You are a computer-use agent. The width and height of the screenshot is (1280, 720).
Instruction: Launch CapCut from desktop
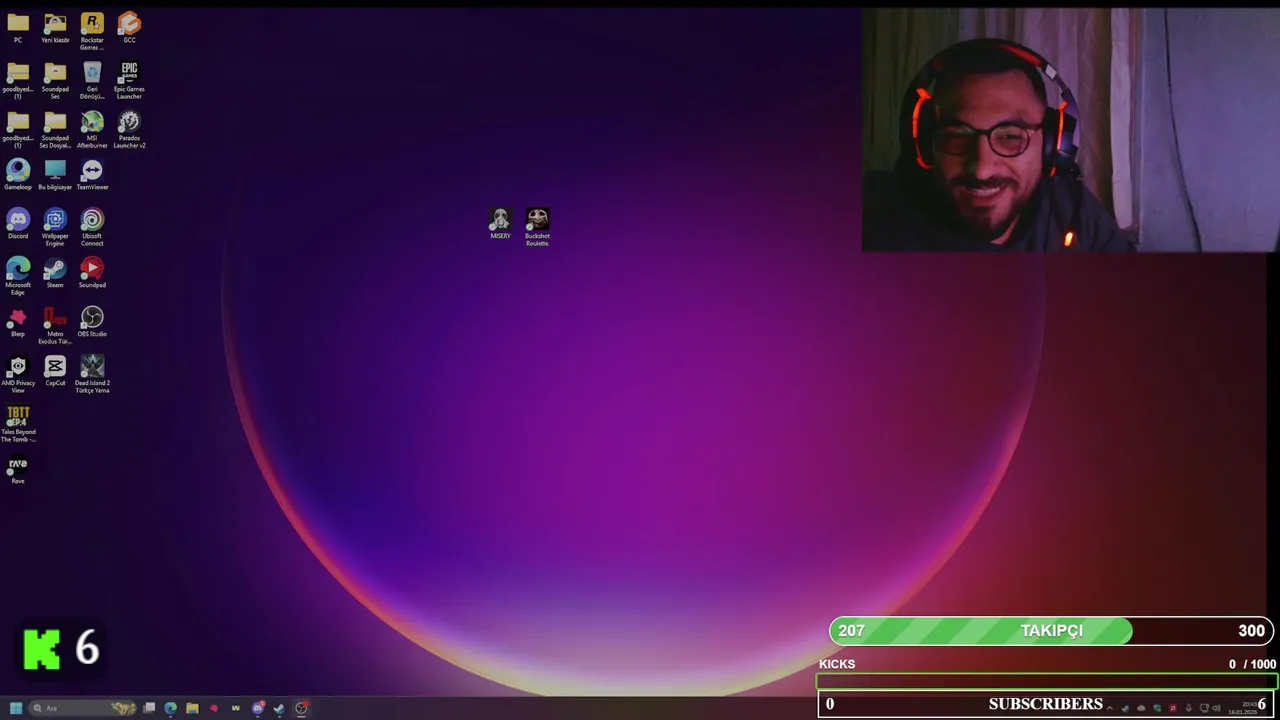[55, 370]
